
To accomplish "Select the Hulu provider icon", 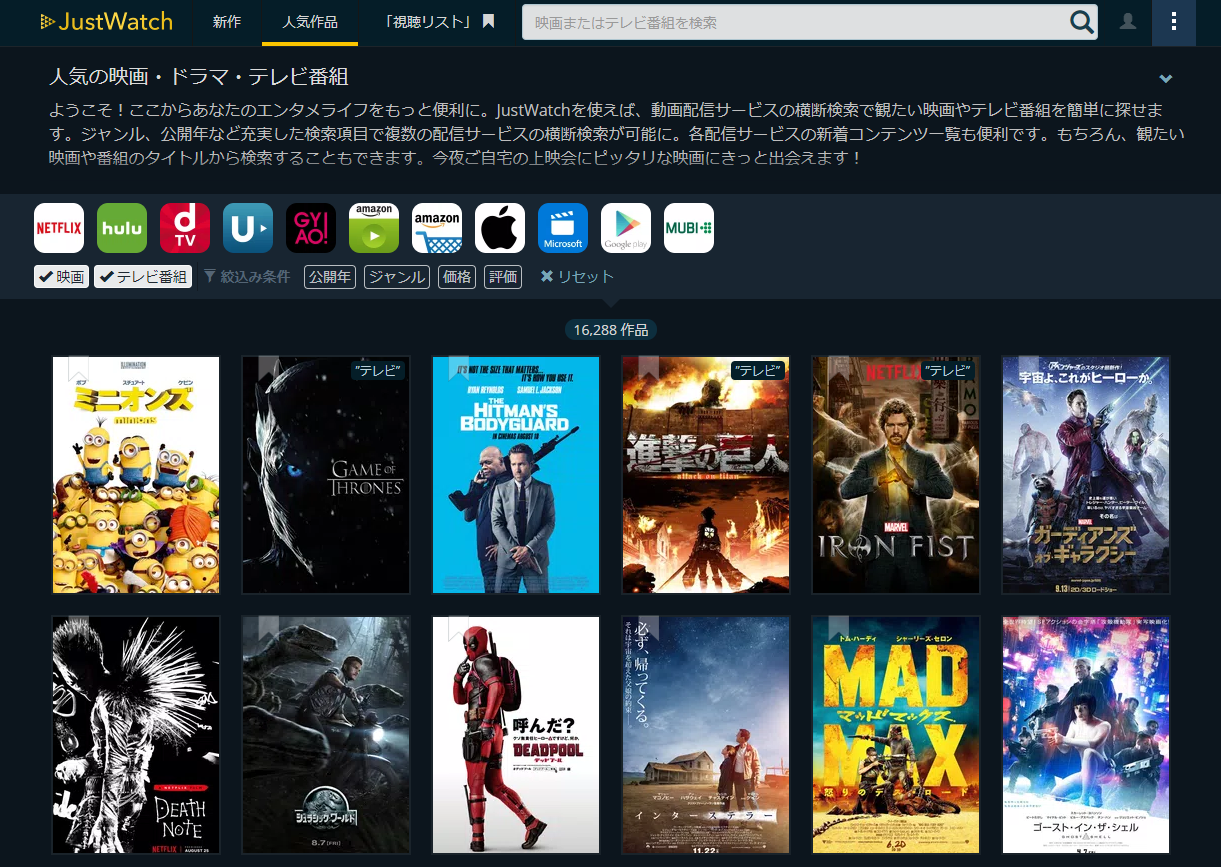I will (x=122, y=228).
